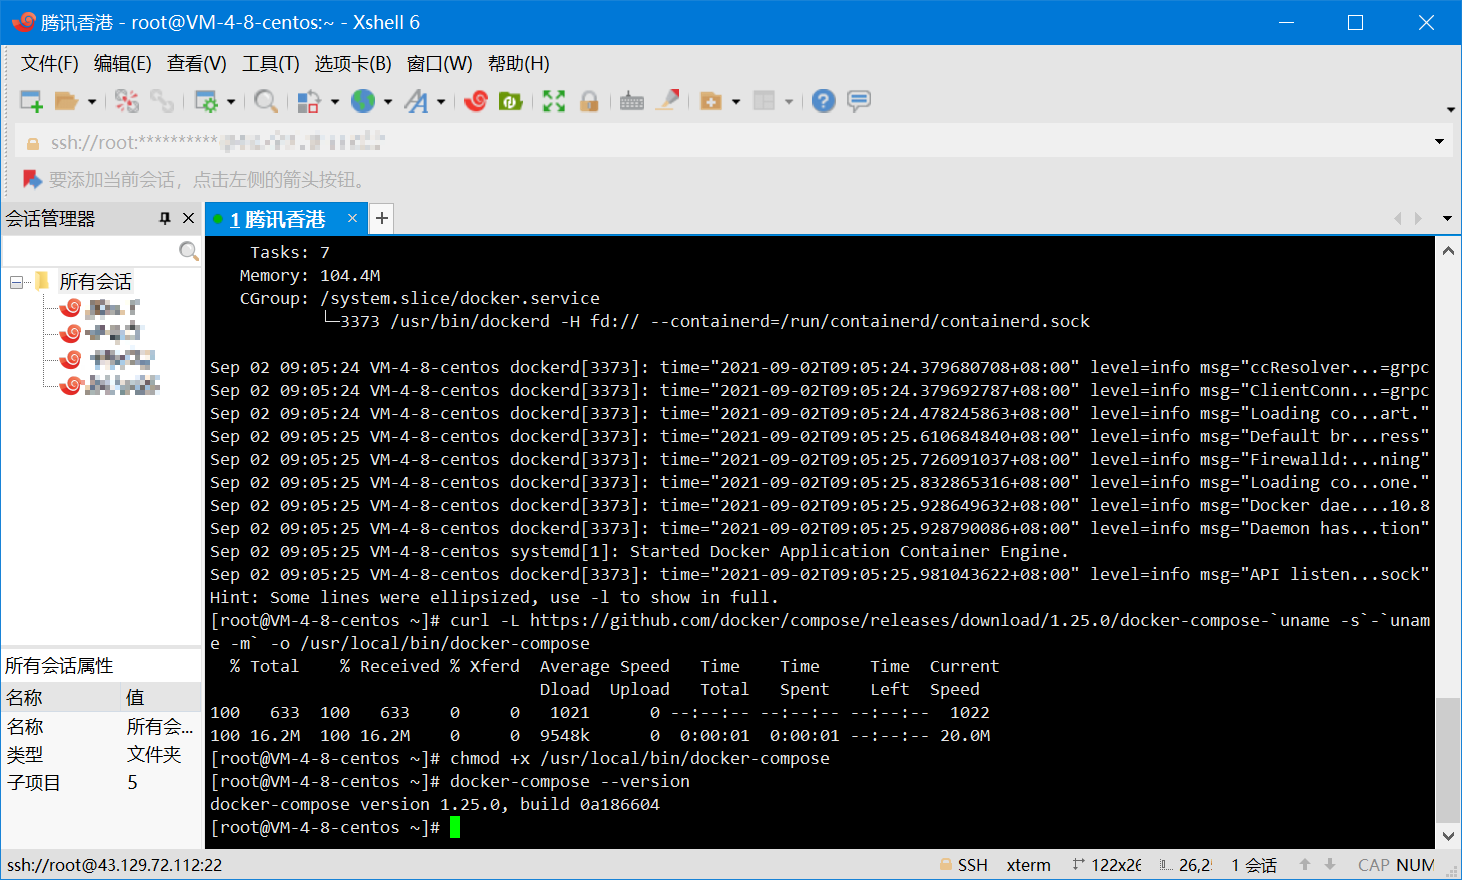The width and height of the screenshot is (1462, 880).
Task: Open the 文件(F) menu
Action: (50, 64)
